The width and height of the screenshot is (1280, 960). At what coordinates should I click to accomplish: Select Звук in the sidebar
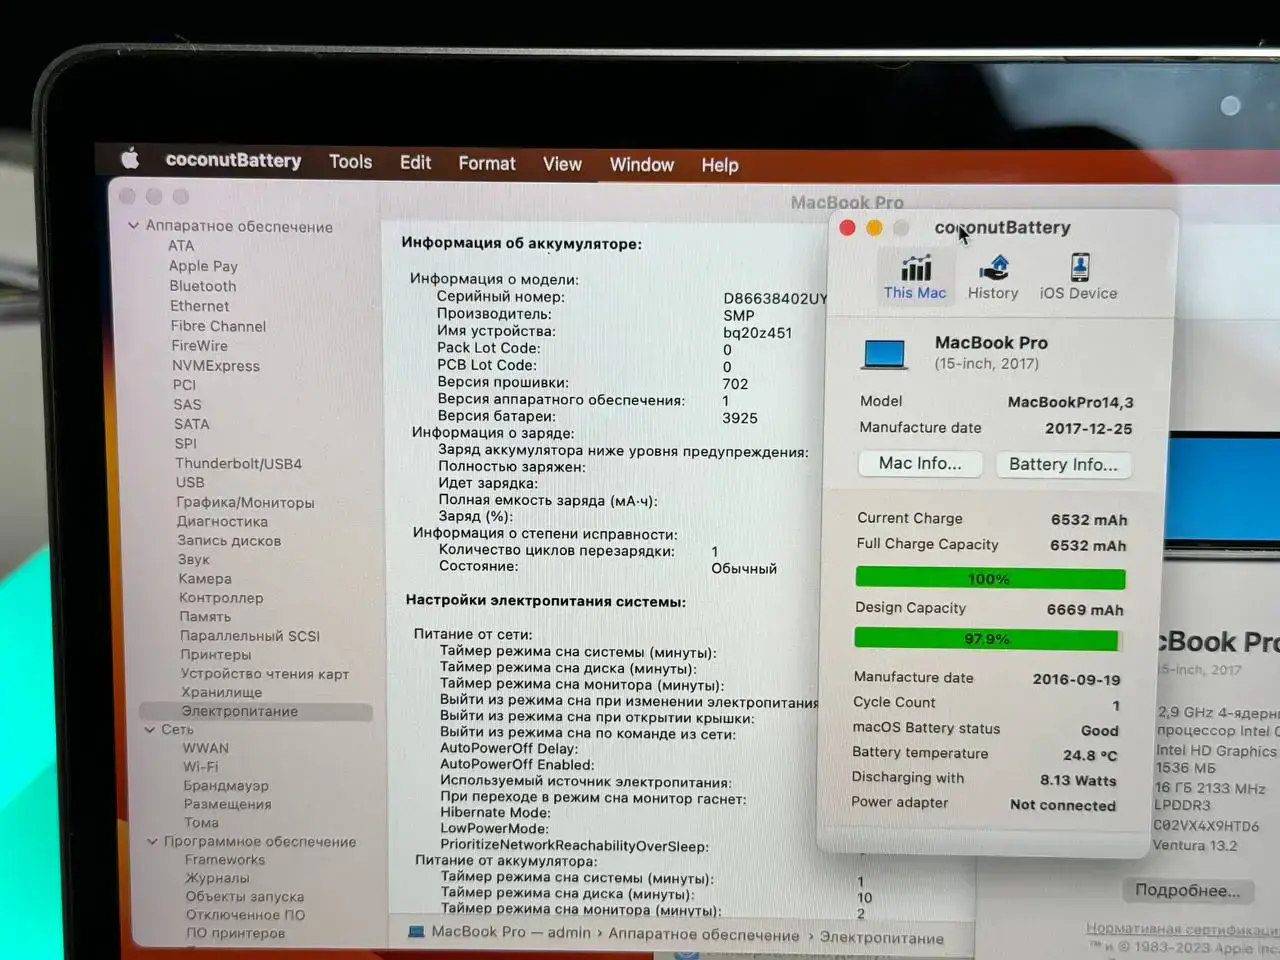pos(194,559)
